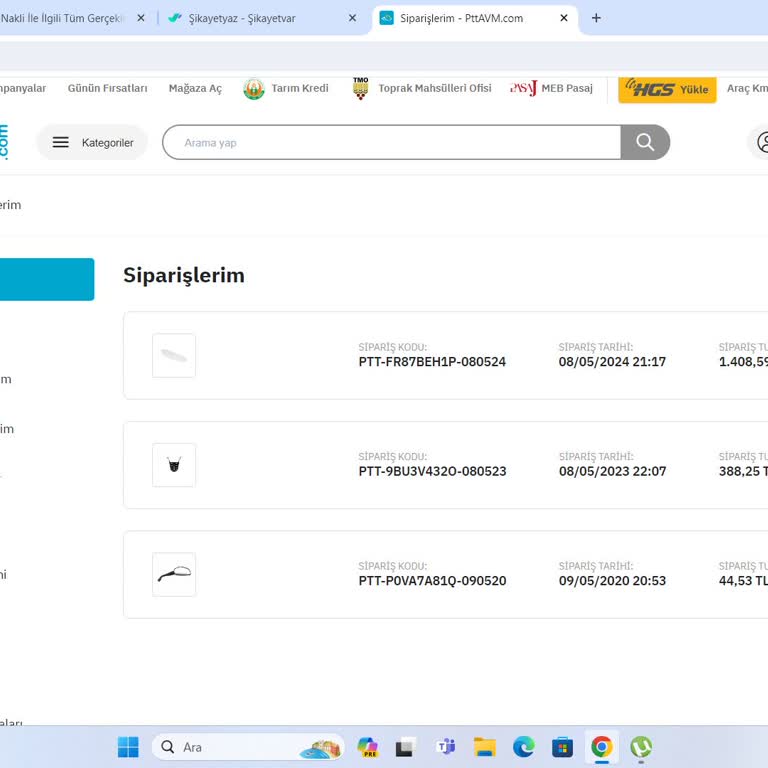Switch to the Siparişlerim - PttAVM.com tab
Screen dimensions: 768x768
(x=475, y=19)
